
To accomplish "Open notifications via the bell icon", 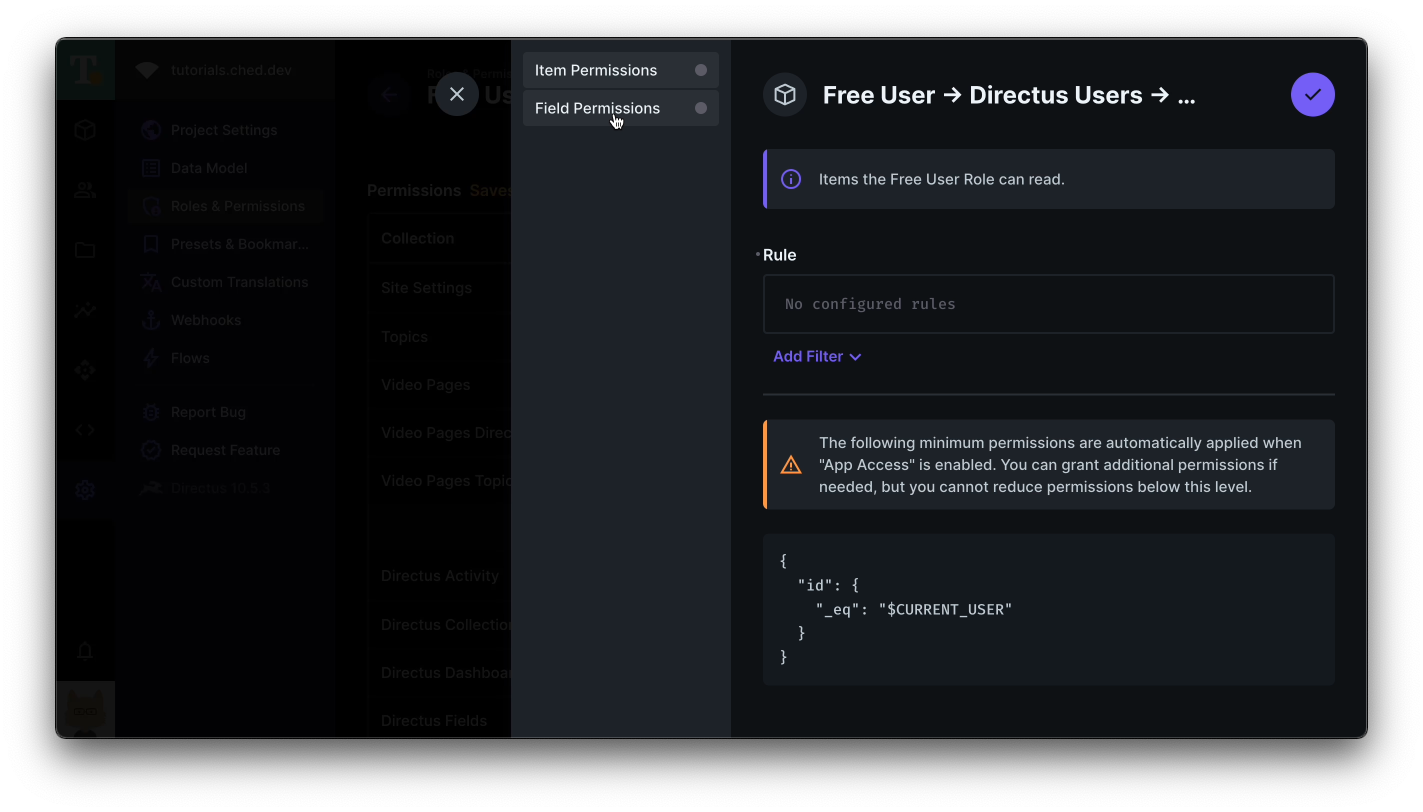I will point(85,651).
